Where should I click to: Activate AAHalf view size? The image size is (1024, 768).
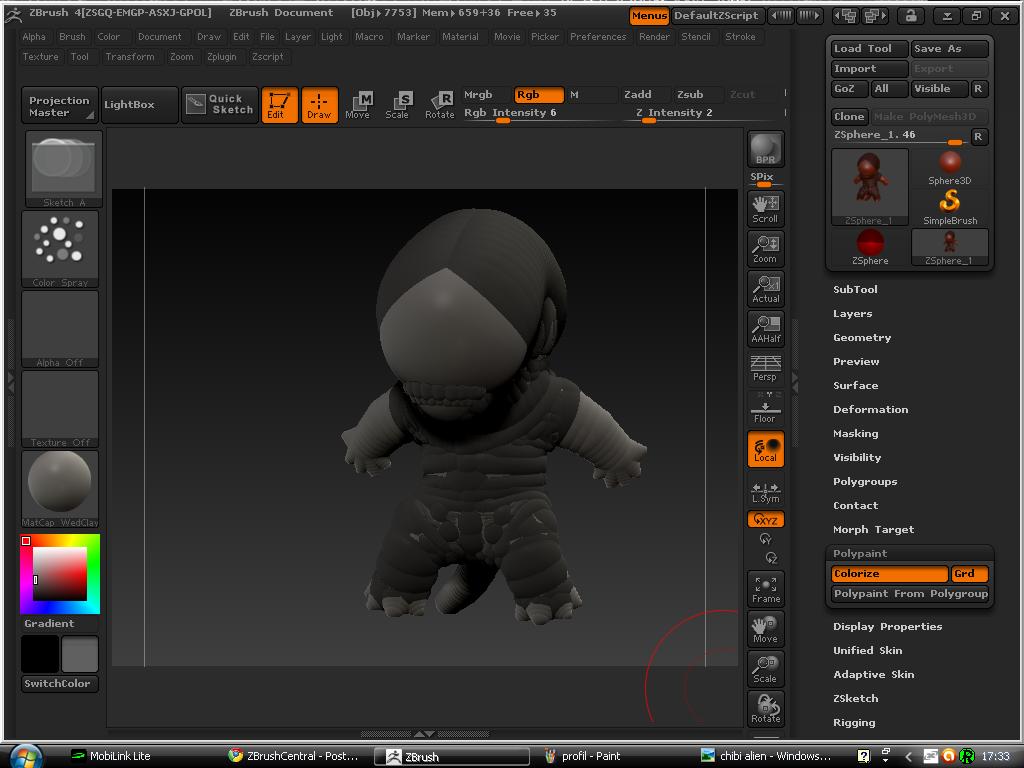click(x=765, y=328)
